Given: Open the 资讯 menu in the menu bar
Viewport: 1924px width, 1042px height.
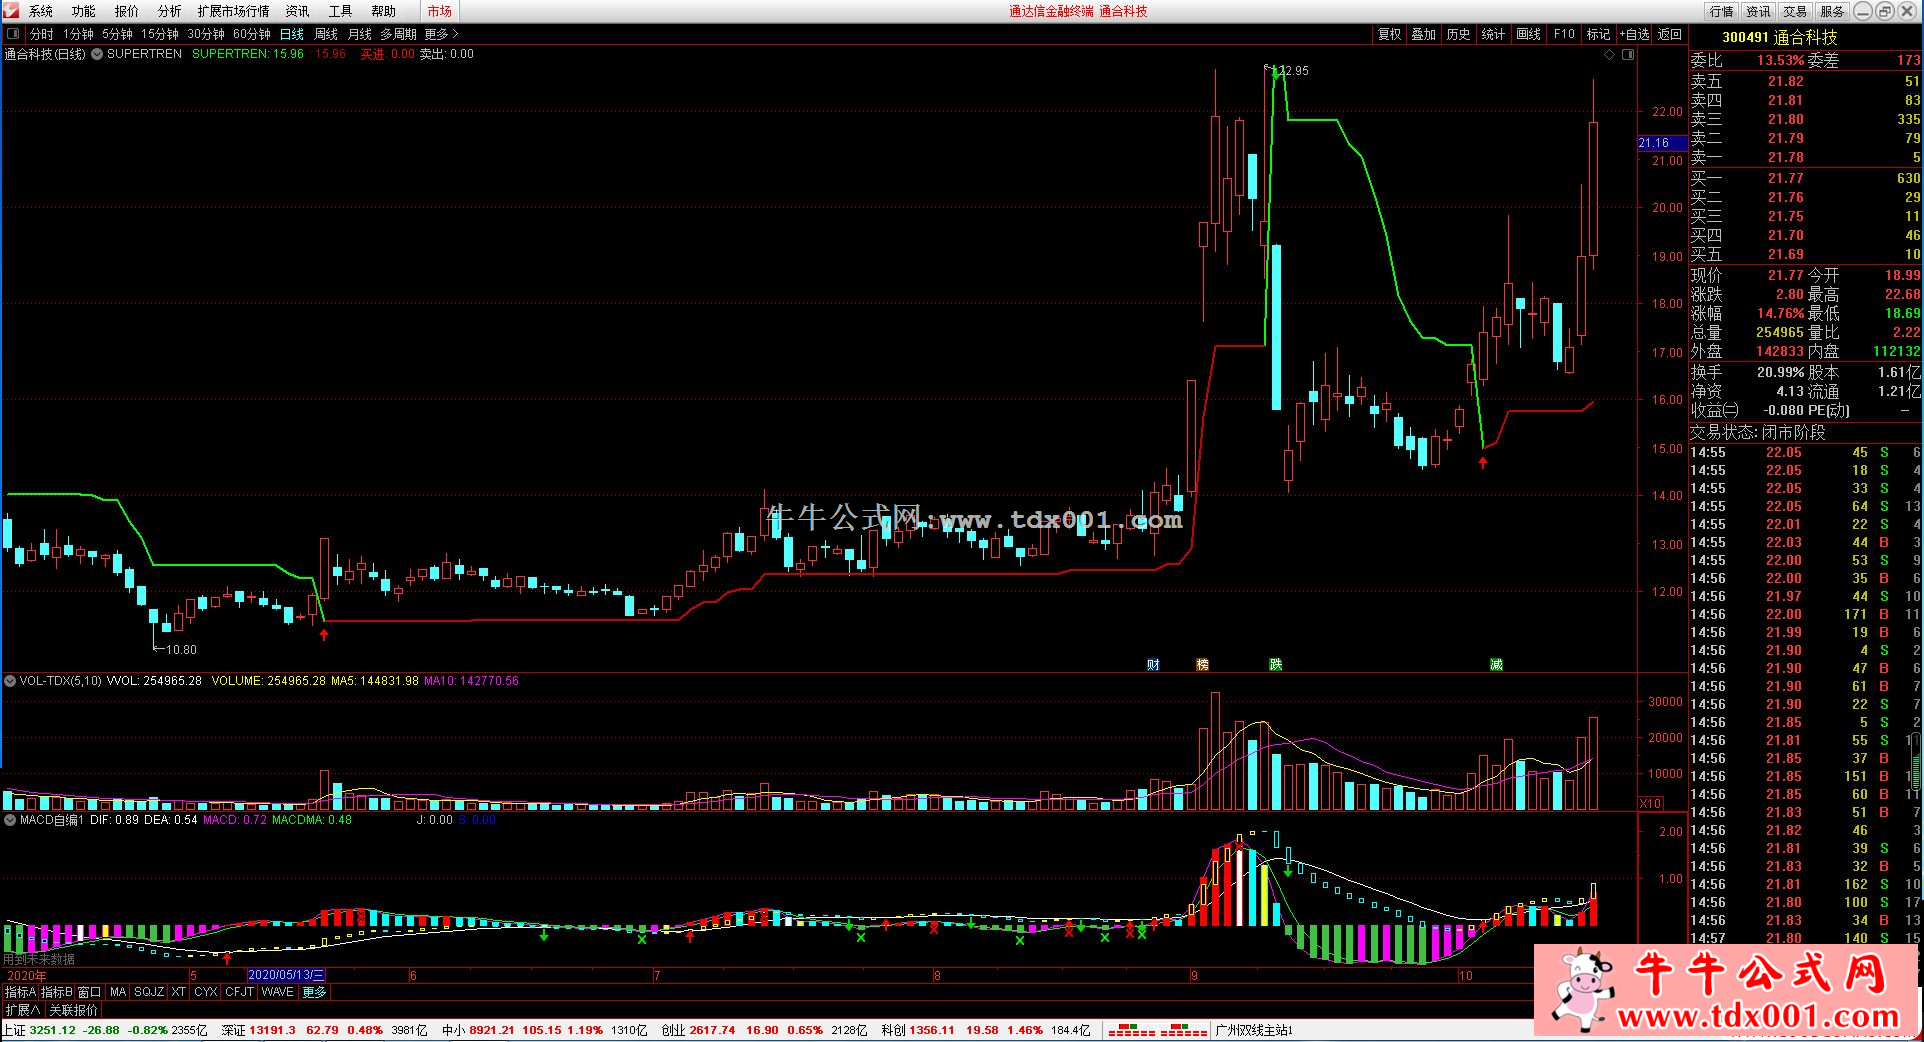Looking at the screenshot, I should [x=297, y=11].
